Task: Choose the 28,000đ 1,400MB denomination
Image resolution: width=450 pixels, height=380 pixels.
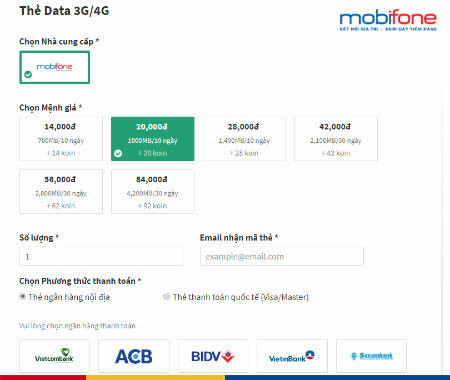Action: coord(244,139)
